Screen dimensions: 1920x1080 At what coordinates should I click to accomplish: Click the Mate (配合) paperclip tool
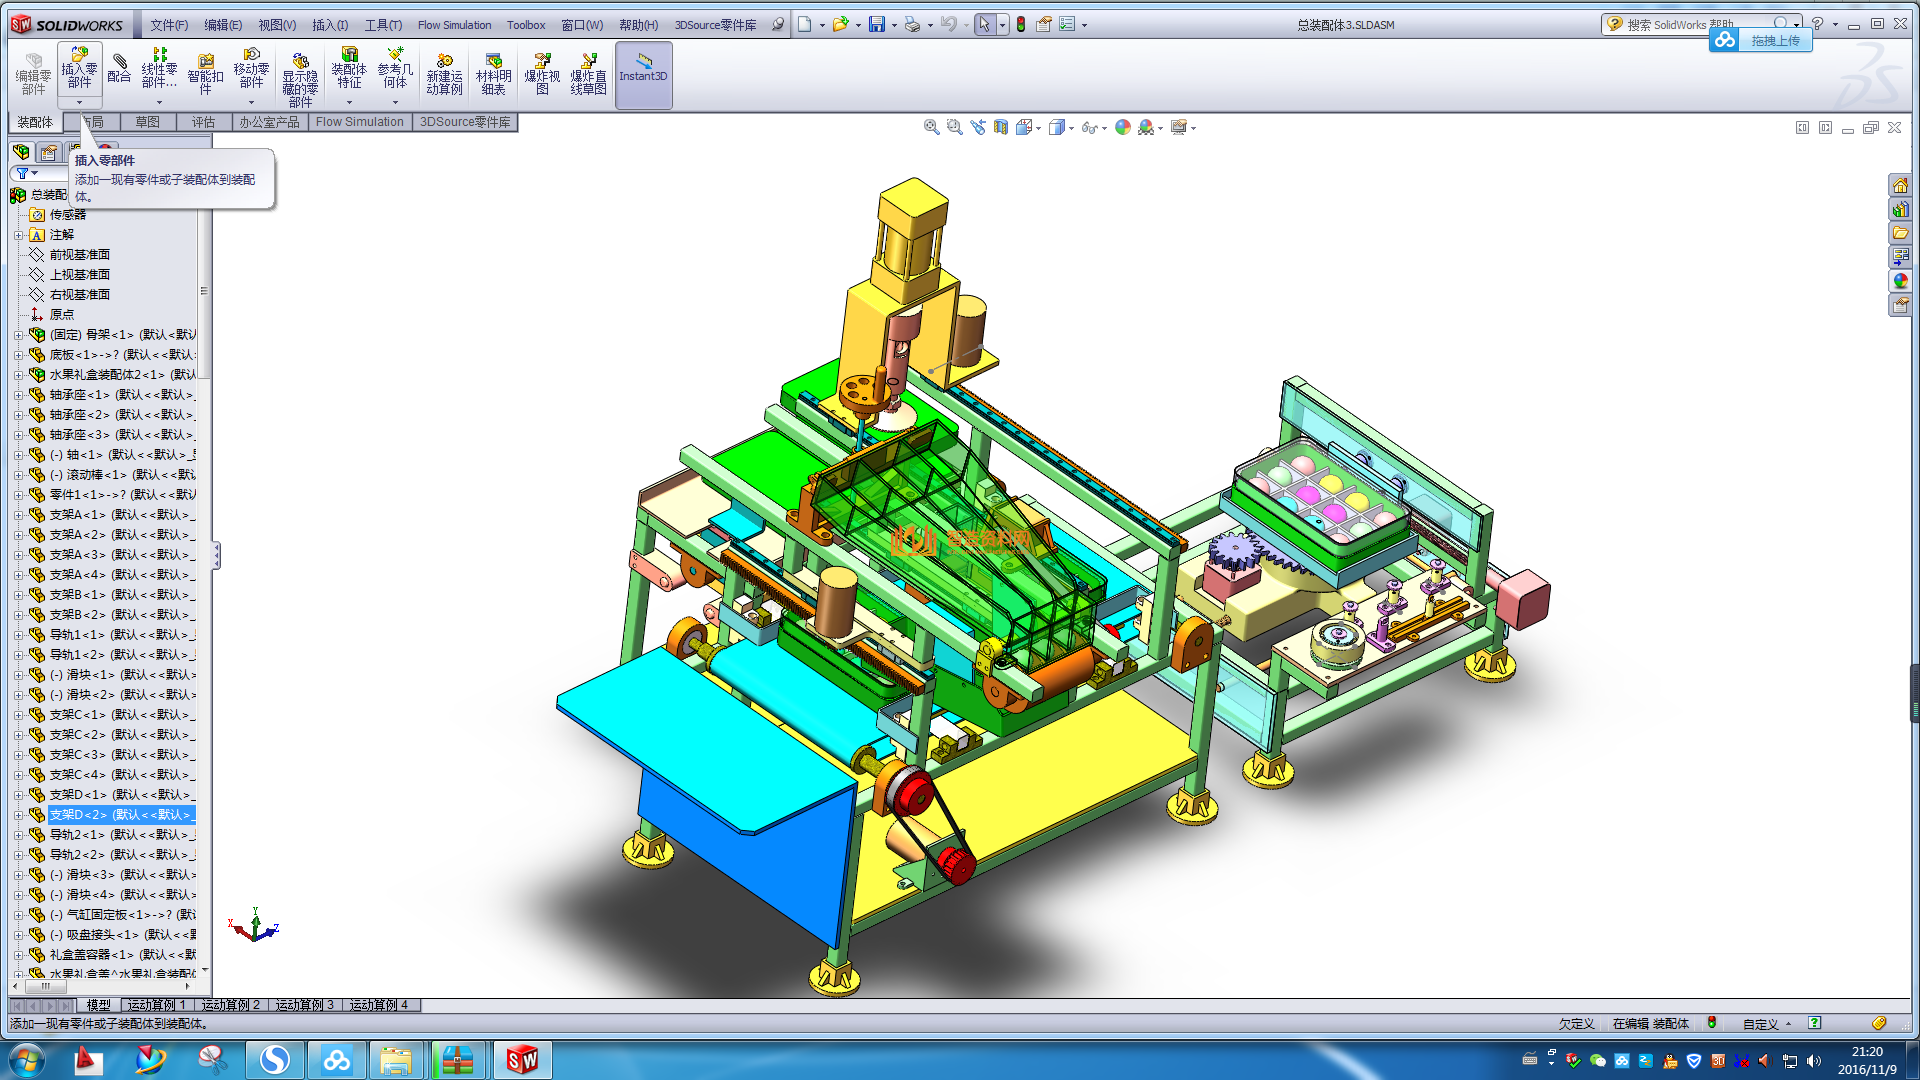click(x=119, y=68)
